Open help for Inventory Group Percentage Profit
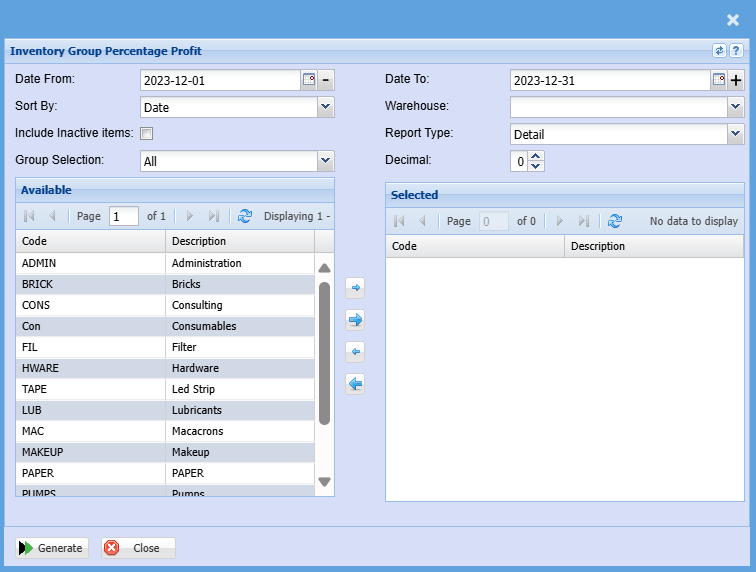 [736, 51]
